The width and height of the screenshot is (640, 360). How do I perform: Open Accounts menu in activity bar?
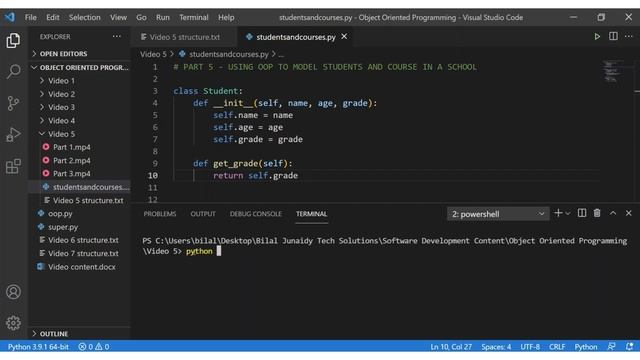(x=13, y=292)
